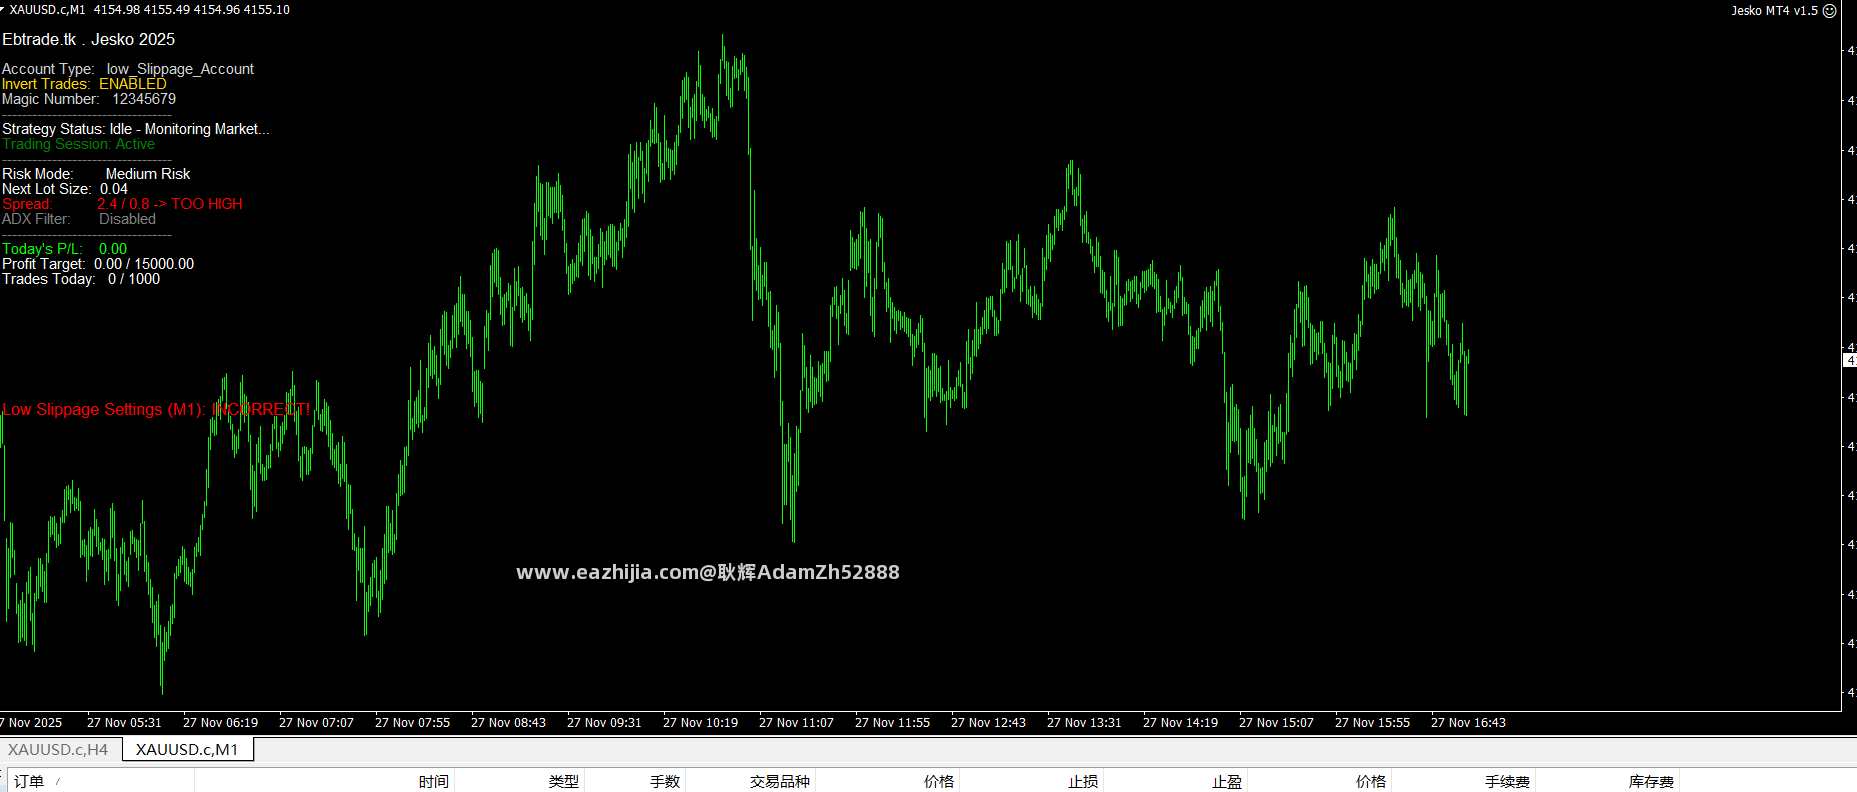Click the 价格 header right of 止盈
The width and height of the screenshot is (1857, 792).
[1371, 781]
